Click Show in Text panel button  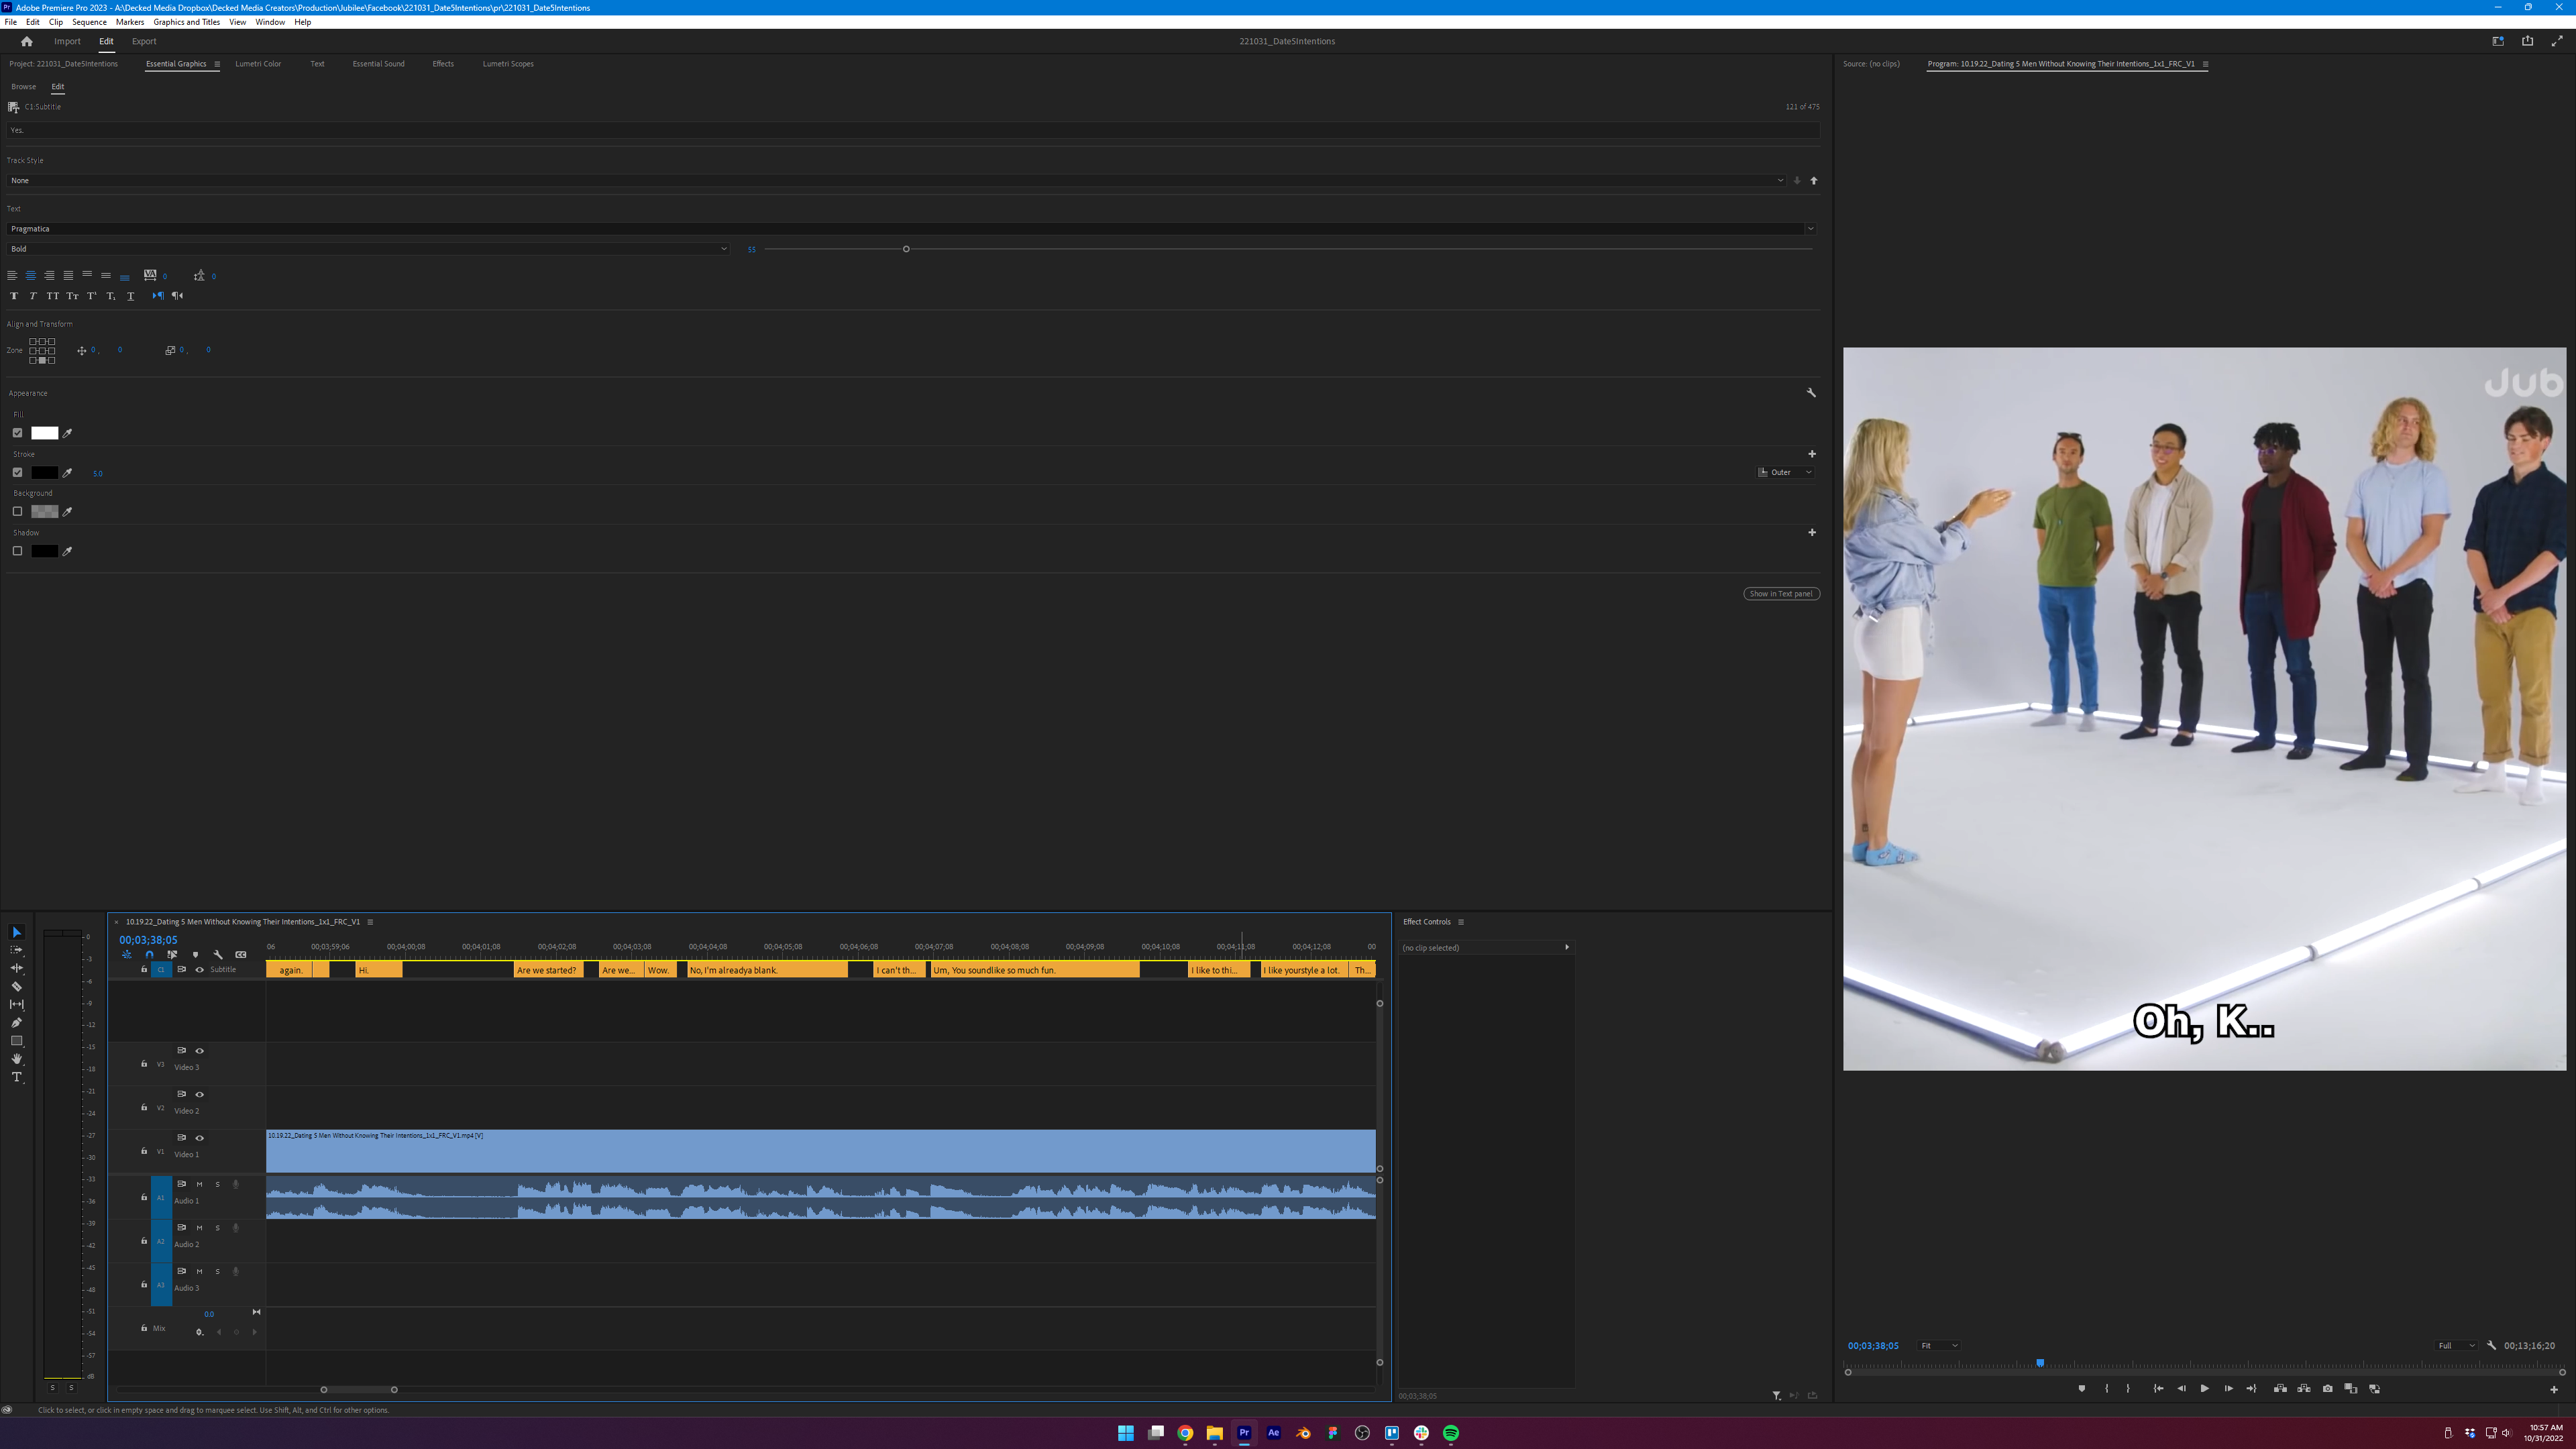click(1781, 594)
